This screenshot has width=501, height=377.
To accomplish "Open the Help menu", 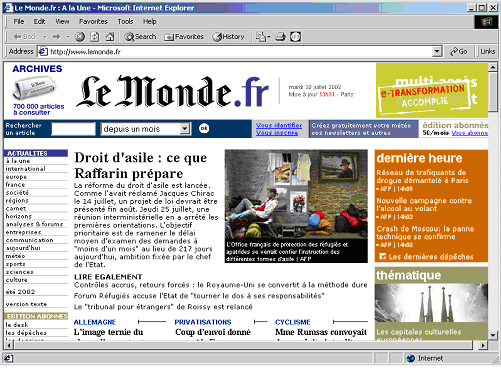I will point(150,22).
